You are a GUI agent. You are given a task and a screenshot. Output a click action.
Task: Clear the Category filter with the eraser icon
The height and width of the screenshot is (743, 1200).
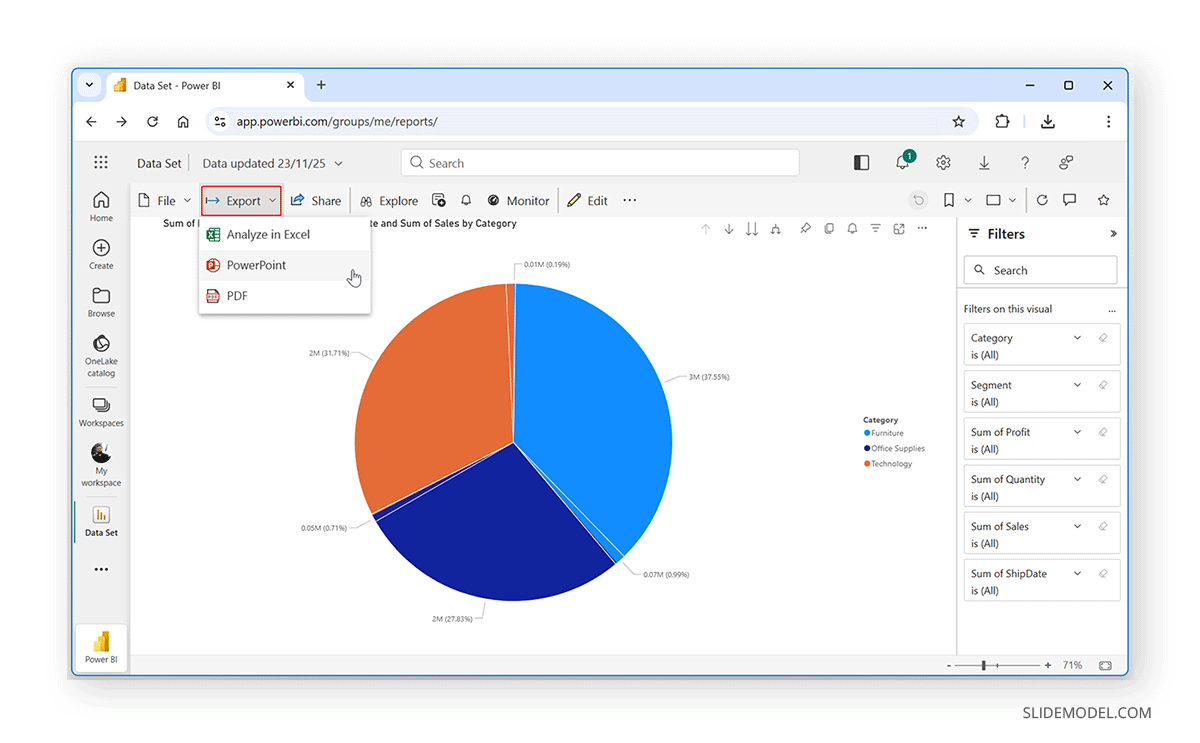[x=1103, y=338]
